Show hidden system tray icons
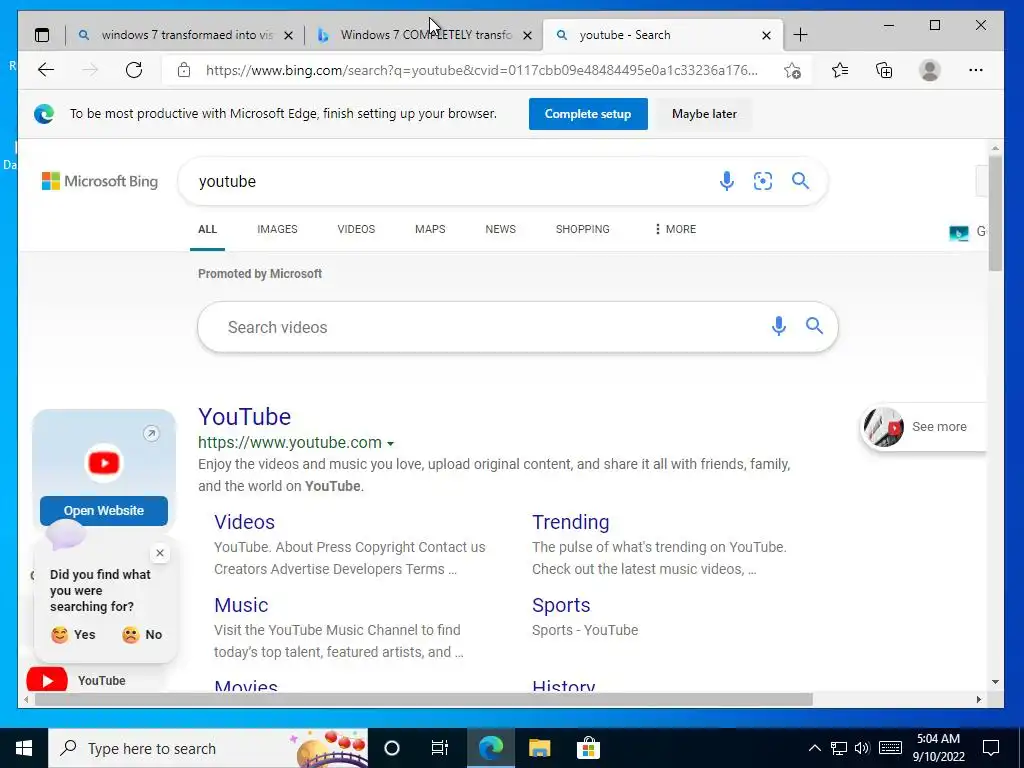Viewport: 1024px width, 768px height. coord(814,748)
